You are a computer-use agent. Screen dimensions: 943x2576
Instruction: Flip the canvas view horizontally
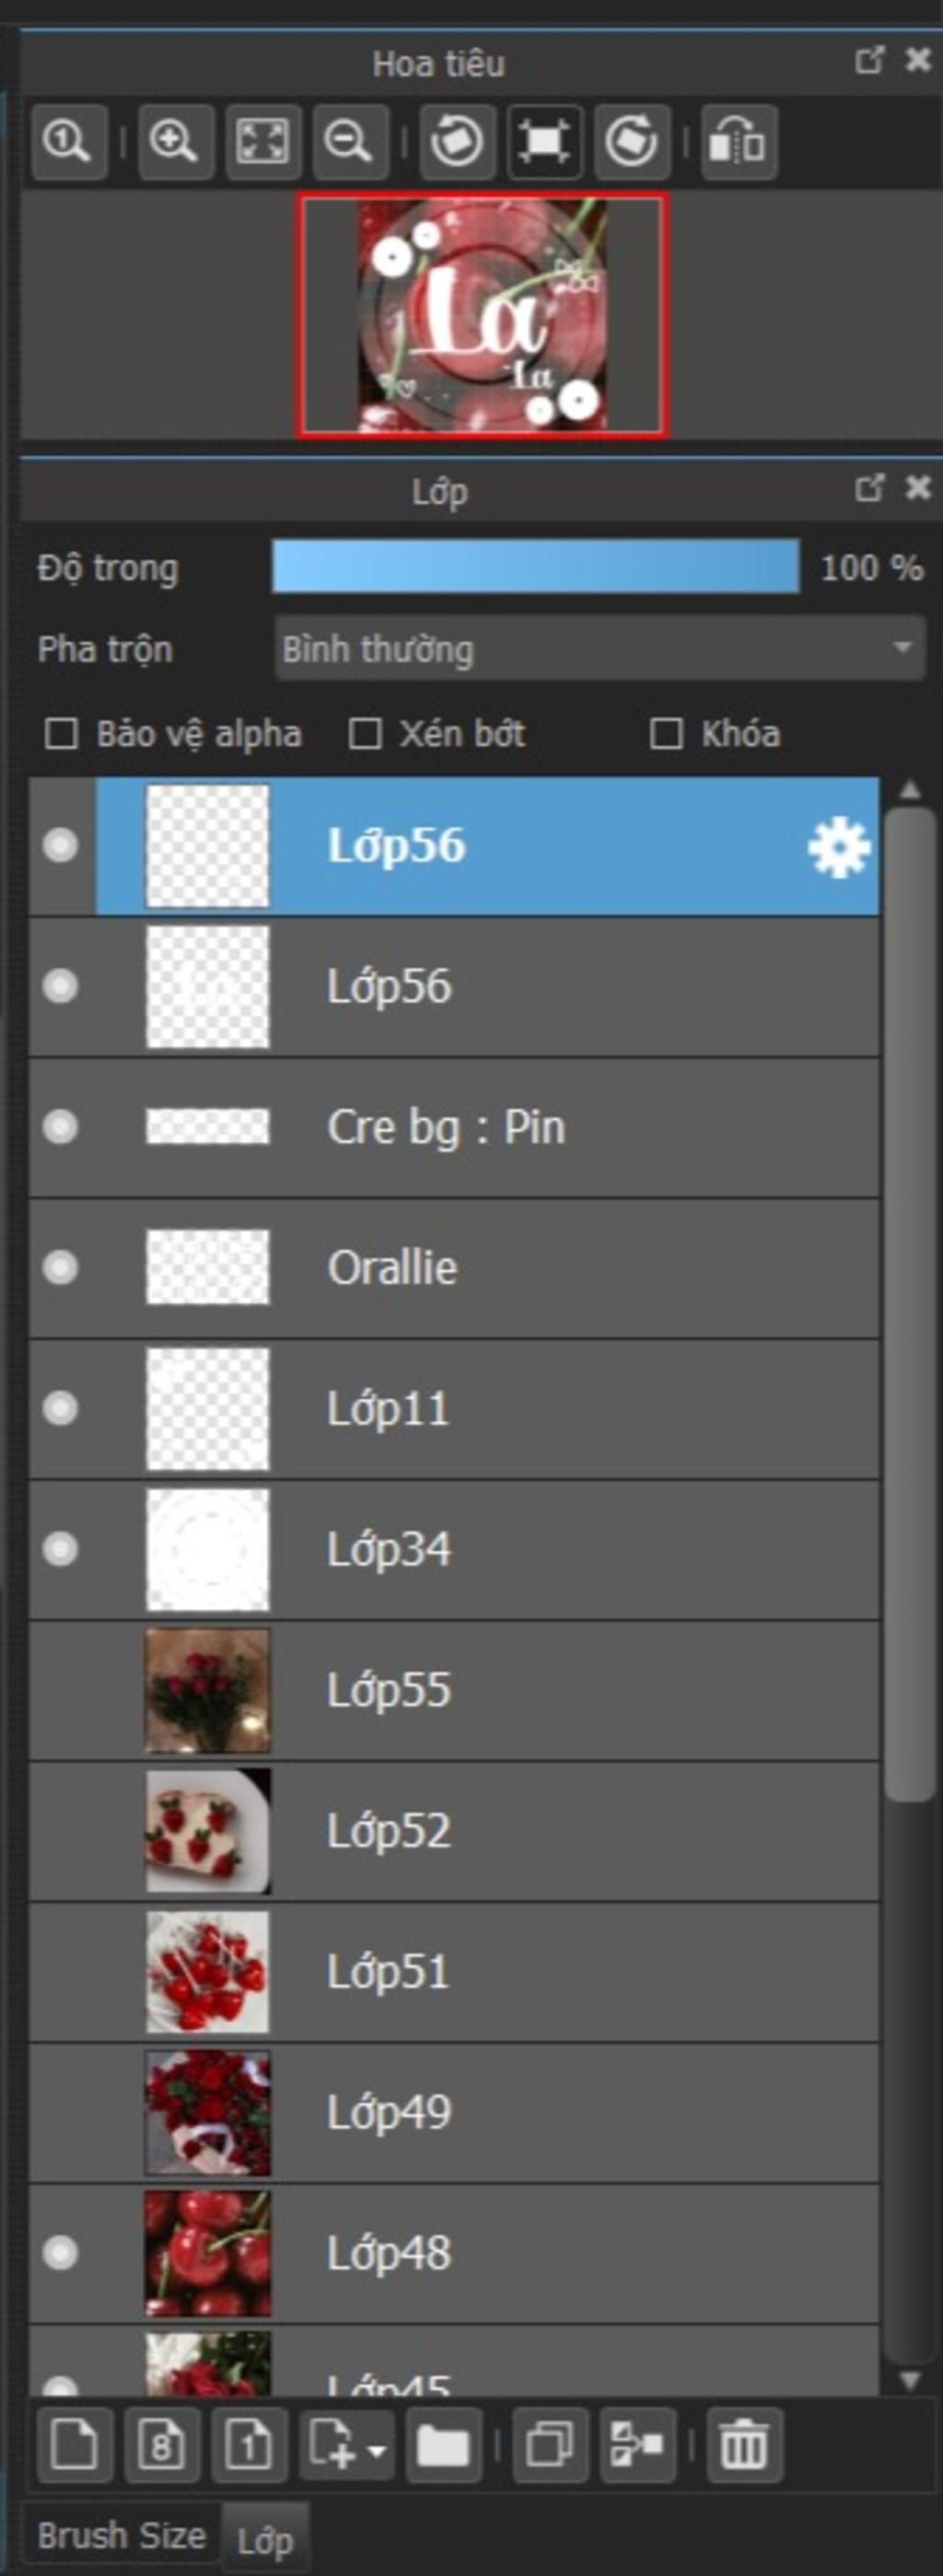pos(739,141)
